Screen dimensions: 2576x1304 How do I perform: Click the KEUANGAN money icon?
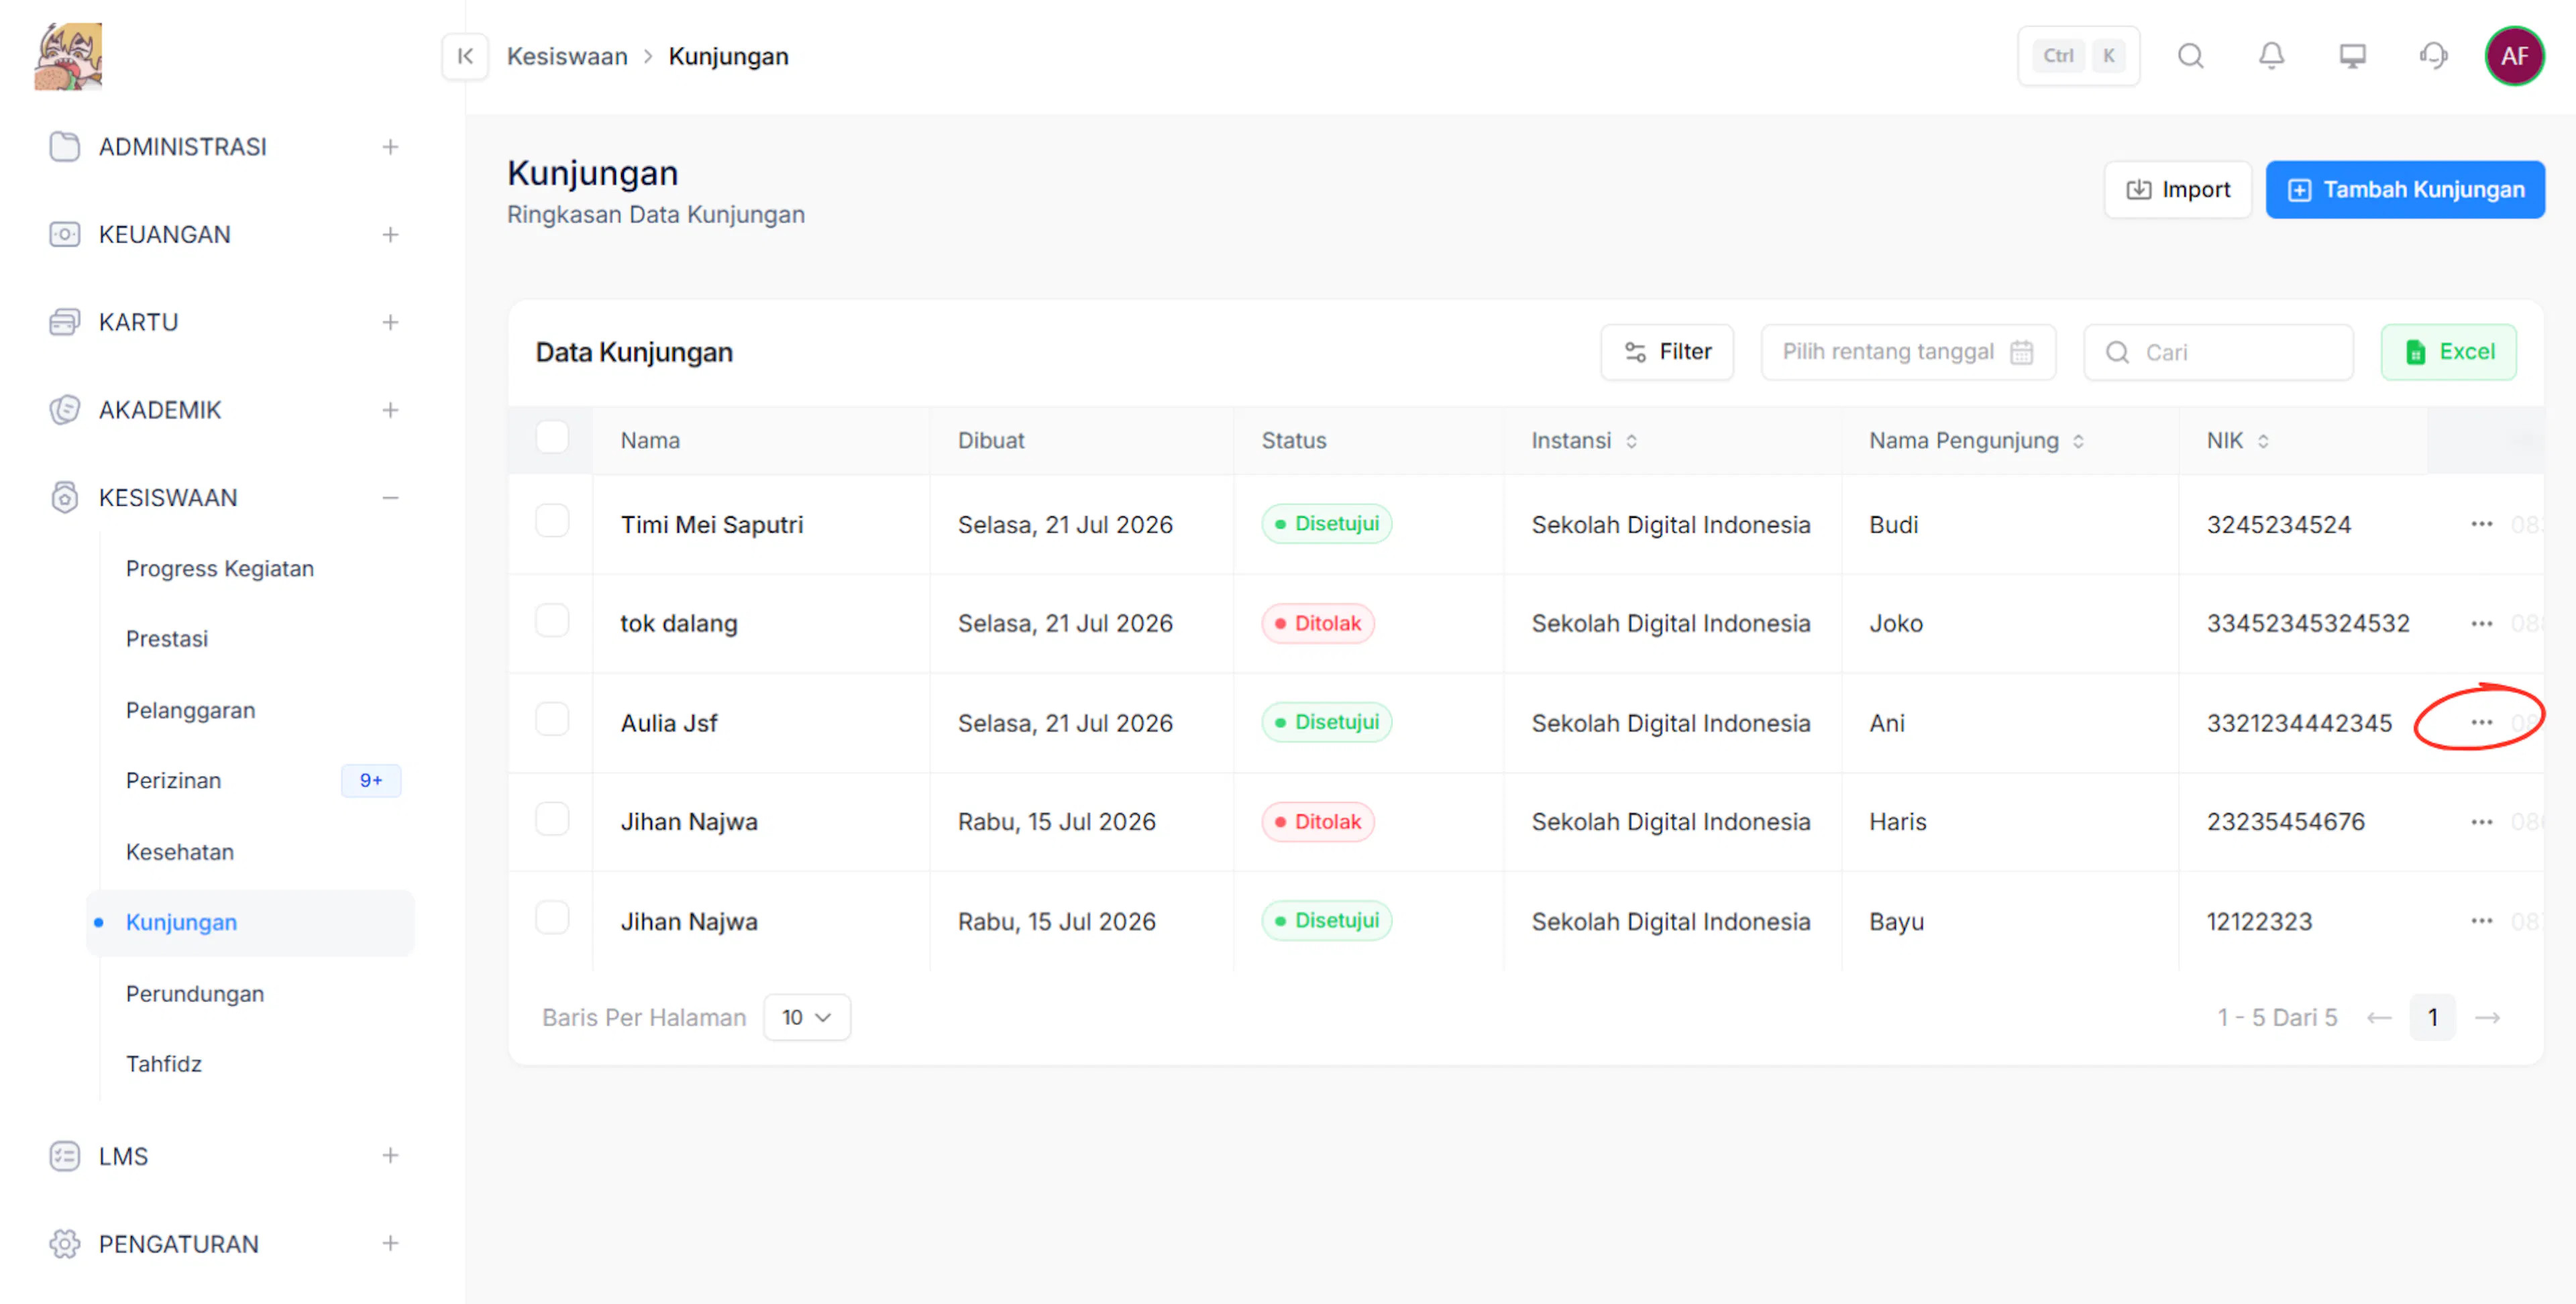click(64, 235)
